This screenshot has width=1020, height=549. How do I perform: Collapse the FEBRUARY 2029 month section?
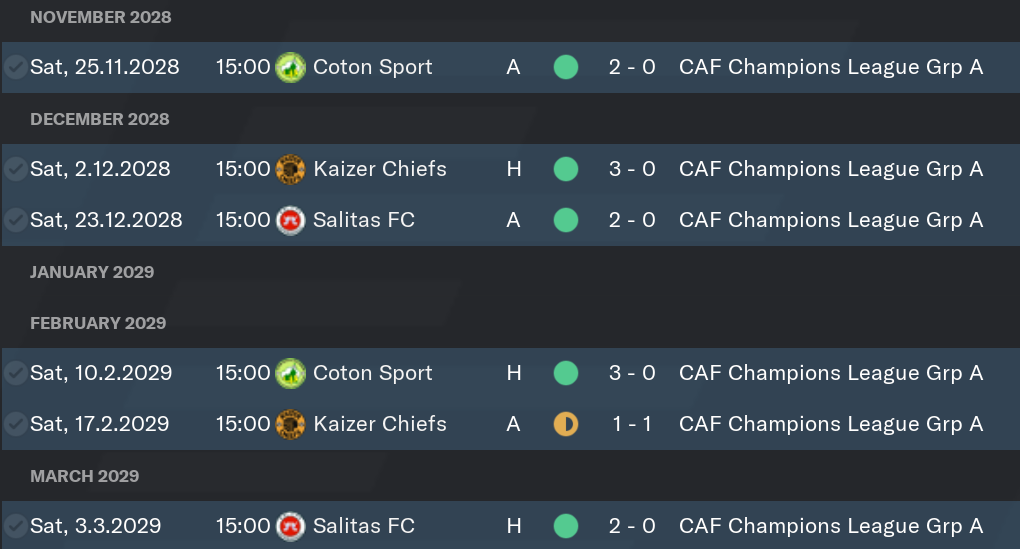click(x=98, y=323)
